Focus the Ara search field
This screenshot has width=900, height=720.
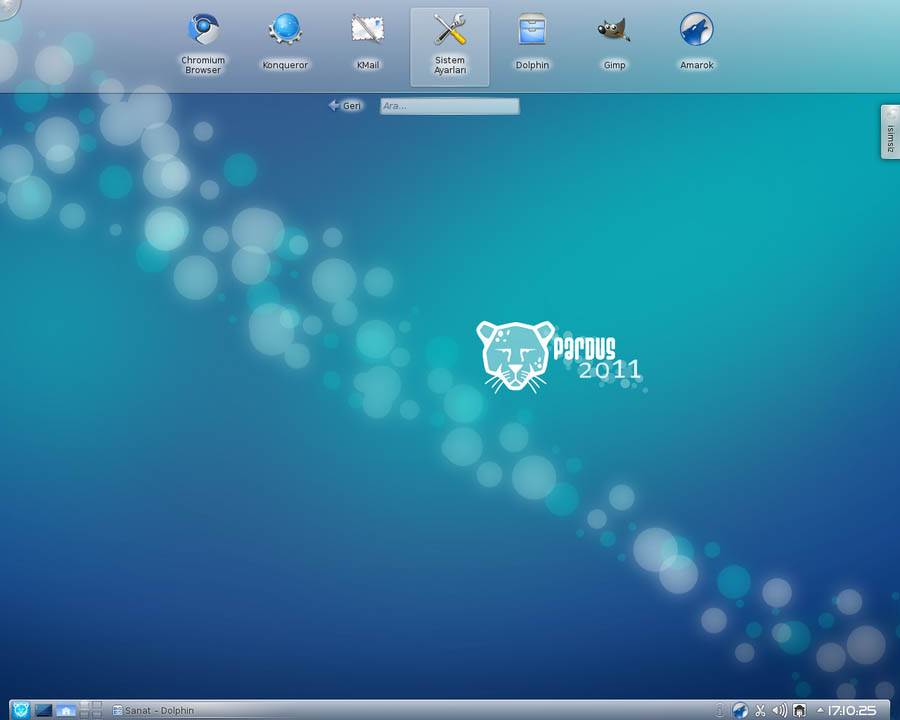pos(449,106)
